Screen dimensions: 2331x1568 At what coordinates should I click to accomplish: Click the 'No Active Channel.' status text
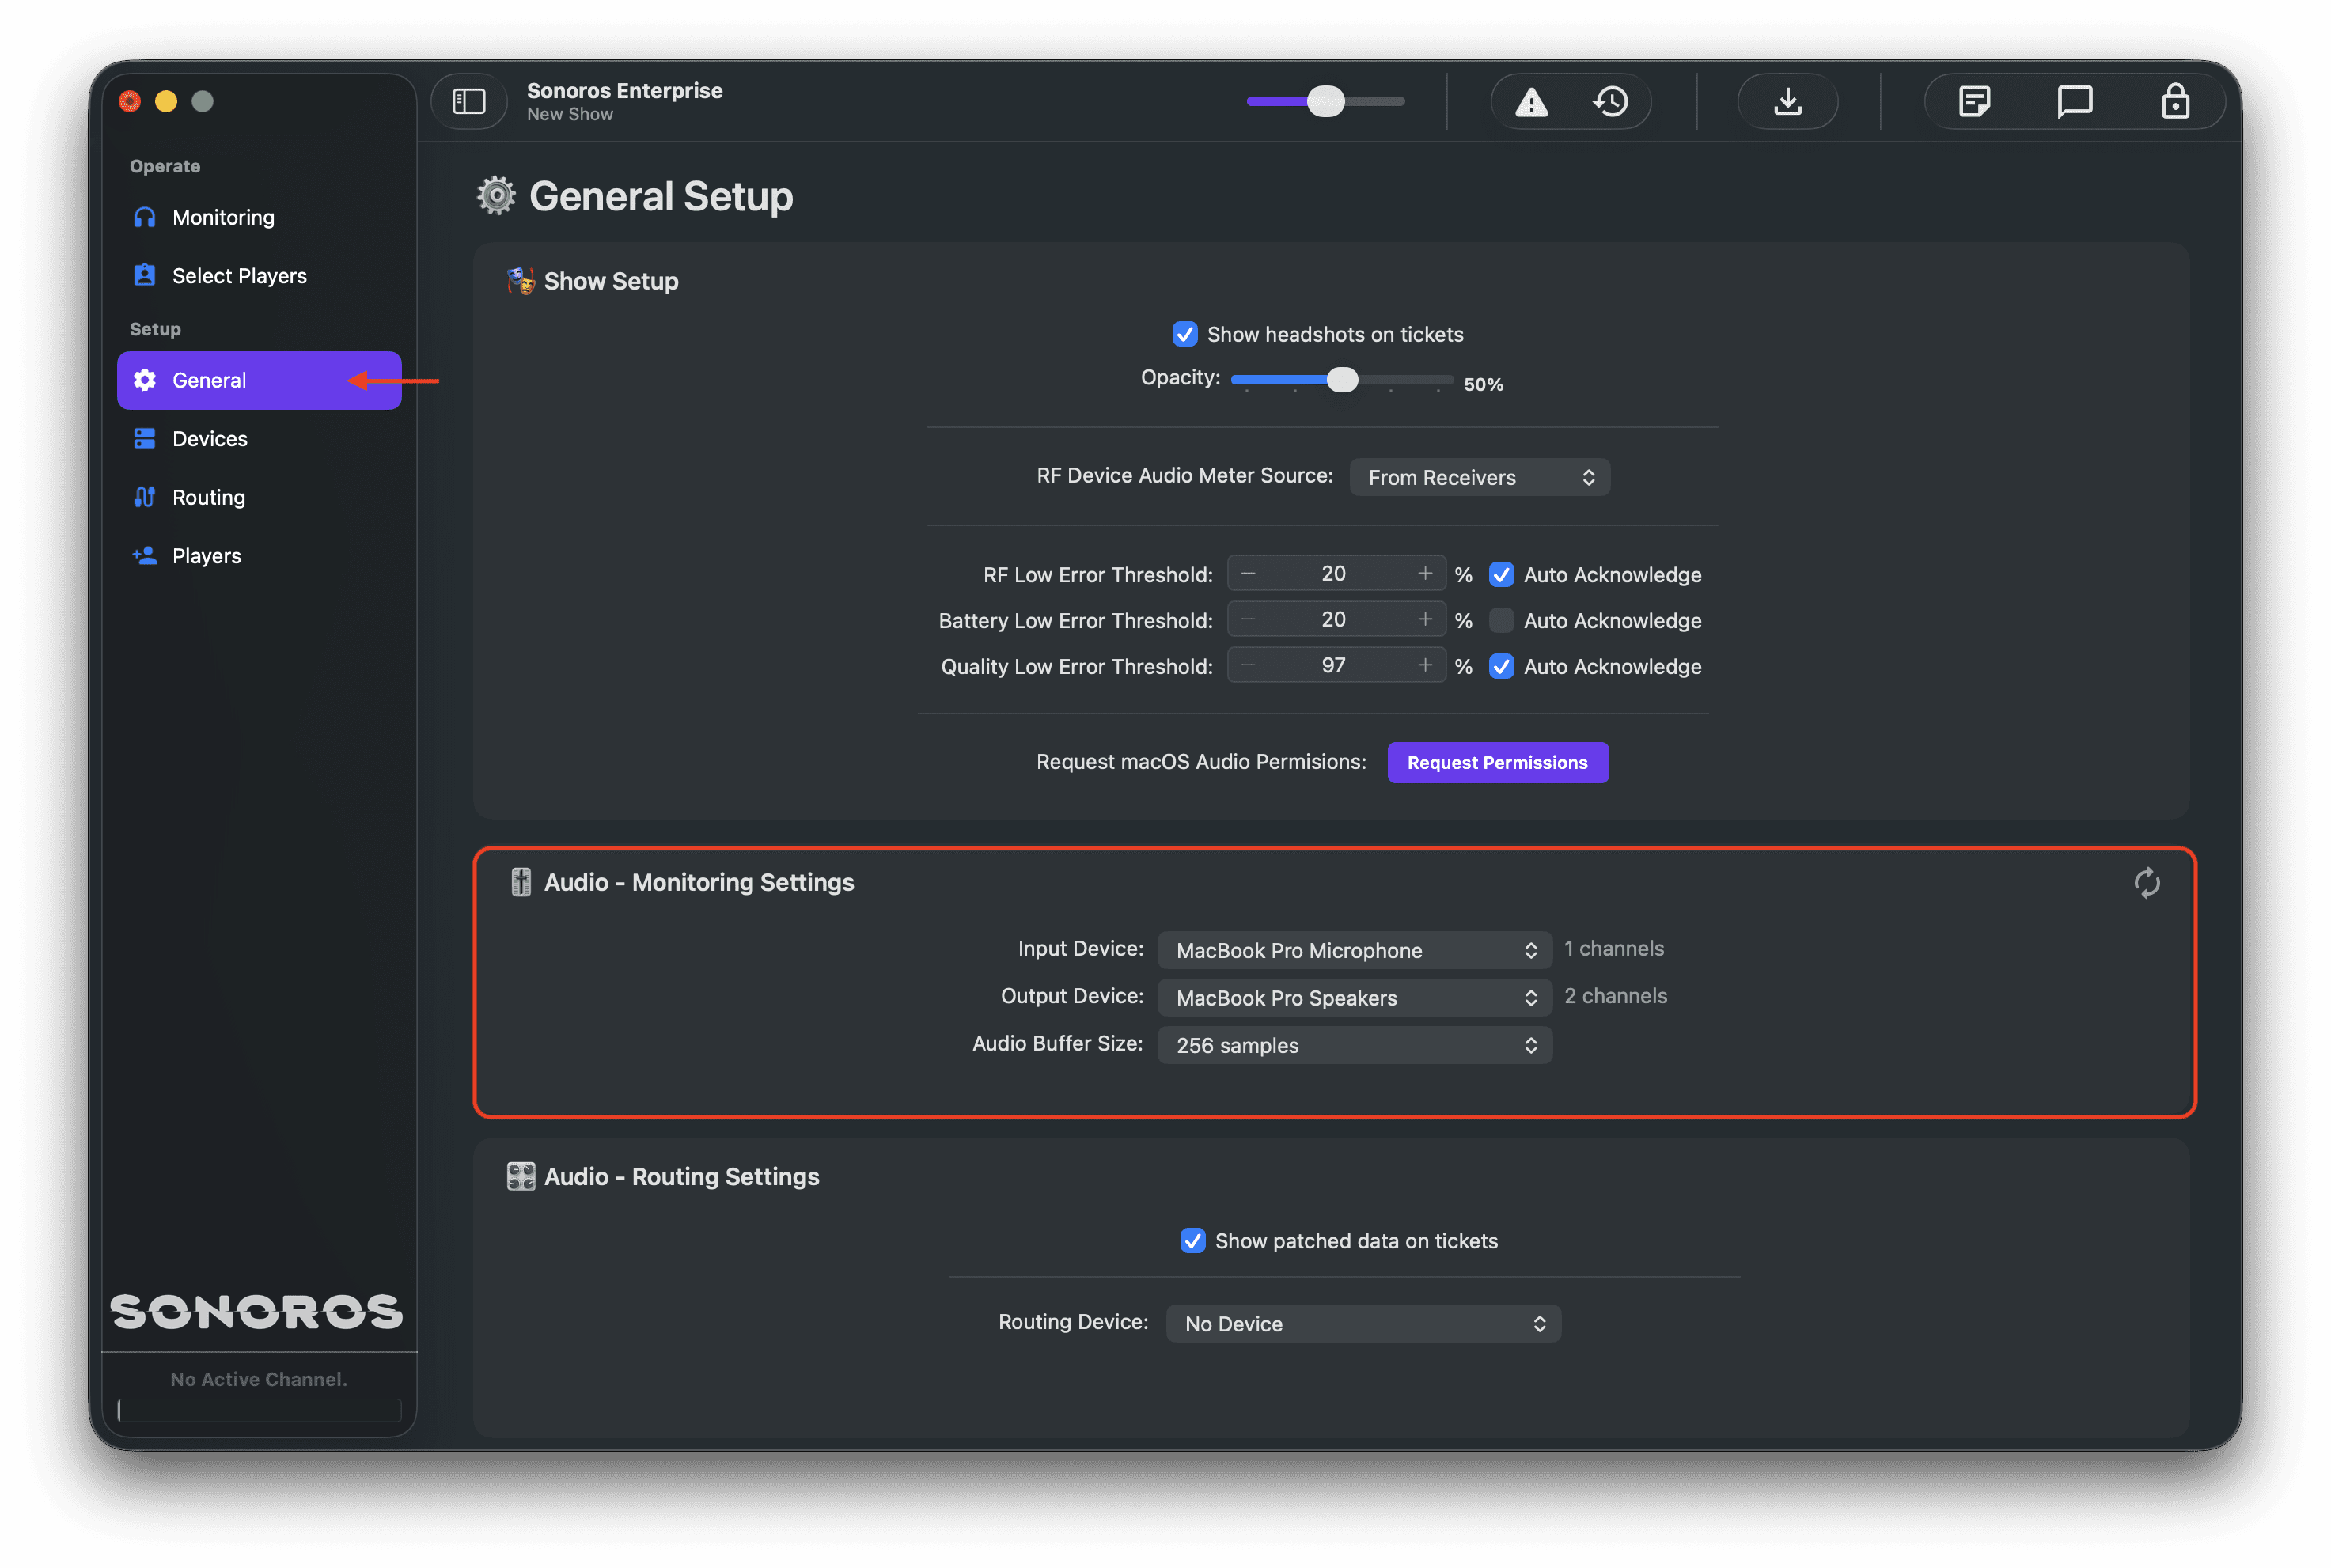pyautogui.click(x=258, y=1379)
